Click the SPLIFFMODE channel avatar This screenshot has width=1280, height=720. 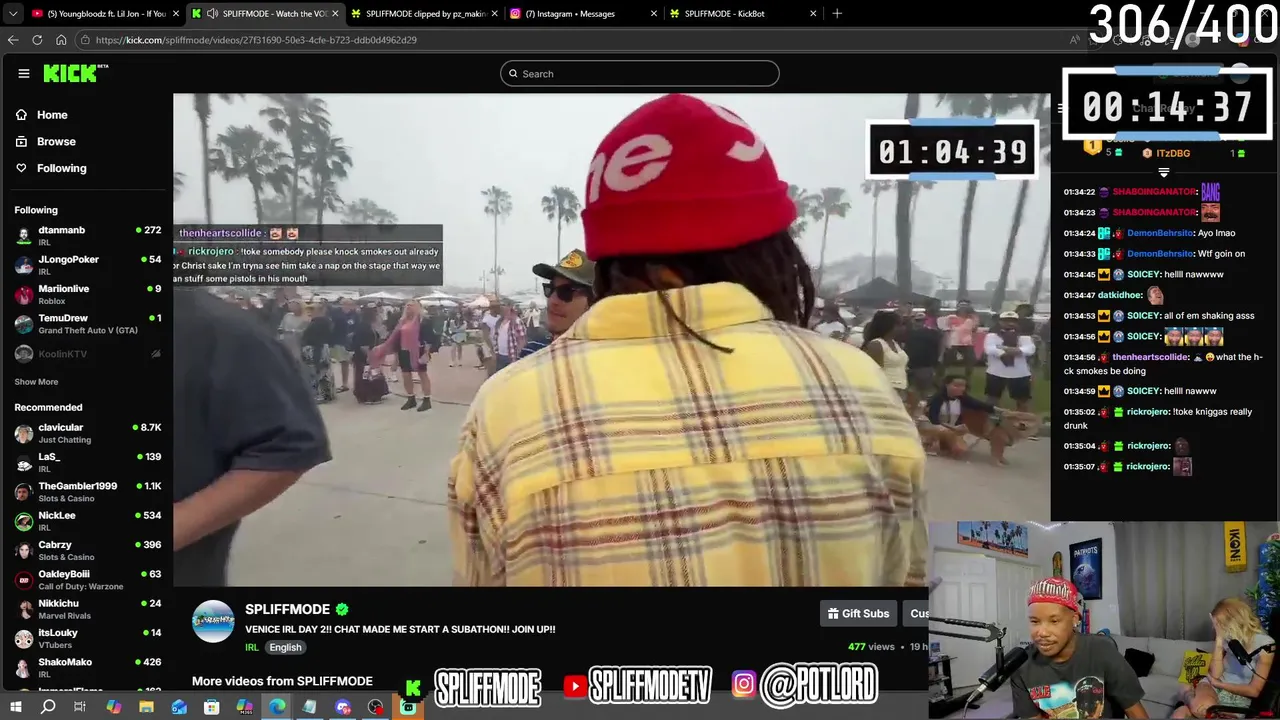(x=213, y=621)
